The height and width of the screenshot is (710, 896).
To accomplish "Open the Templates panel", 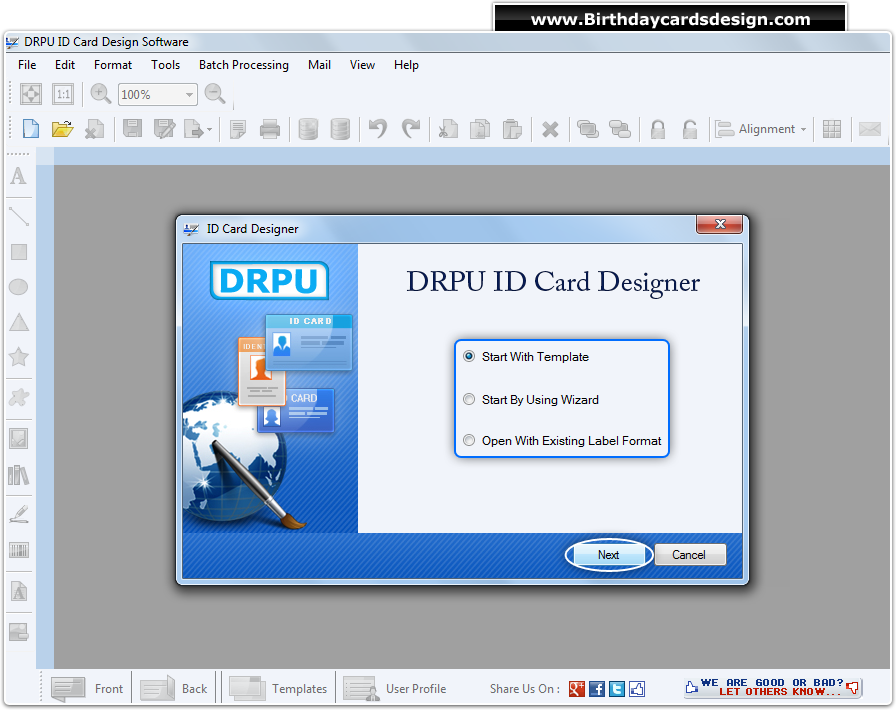I will point(278,688).
